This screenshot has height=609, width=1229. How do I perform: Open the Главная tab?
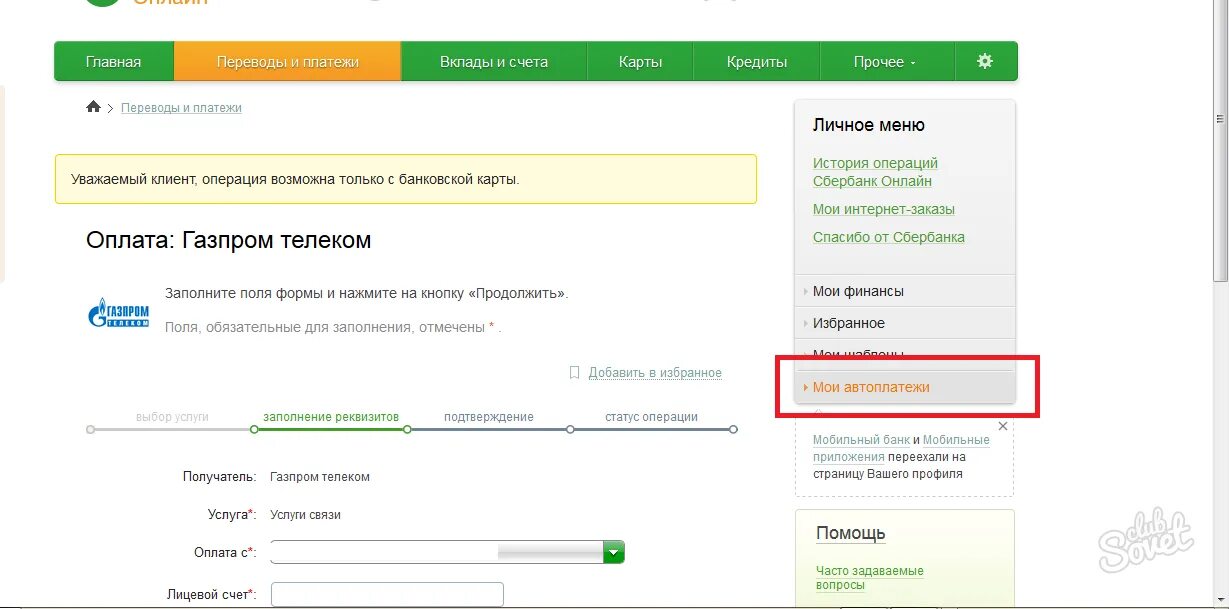[x=114, y=61]
